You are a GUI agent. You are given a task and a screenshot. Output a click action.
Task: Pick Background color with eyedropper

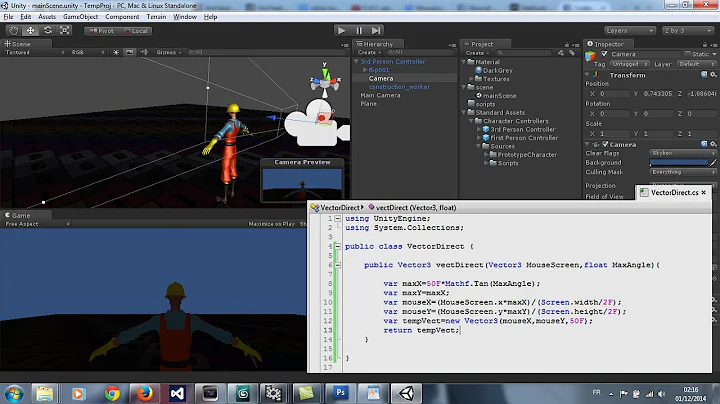[713, 163]
